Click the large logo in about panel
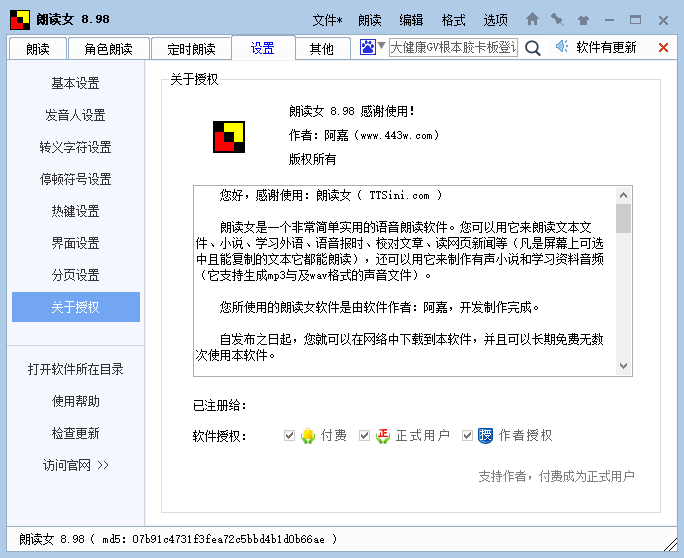Screen dimensions: 684x558 point(229,137)
